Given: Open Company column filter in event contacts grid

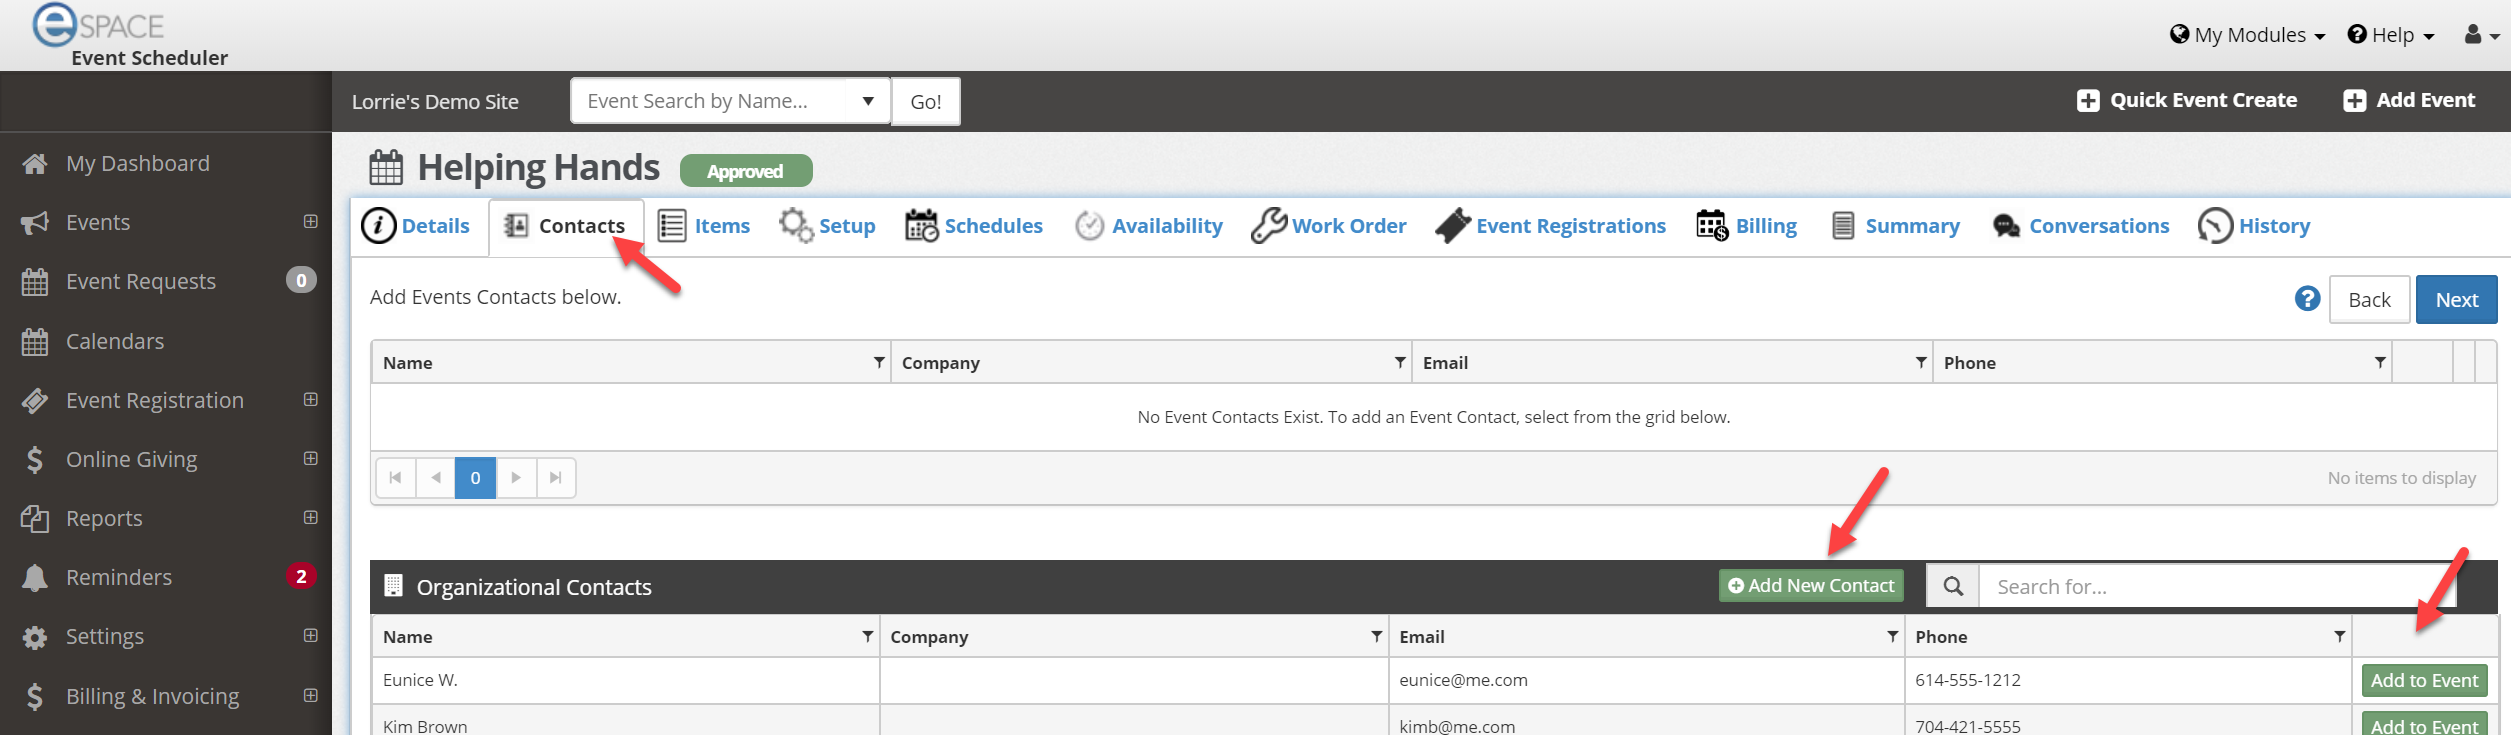Looking at the screenshot, I should click(1400, 362).
